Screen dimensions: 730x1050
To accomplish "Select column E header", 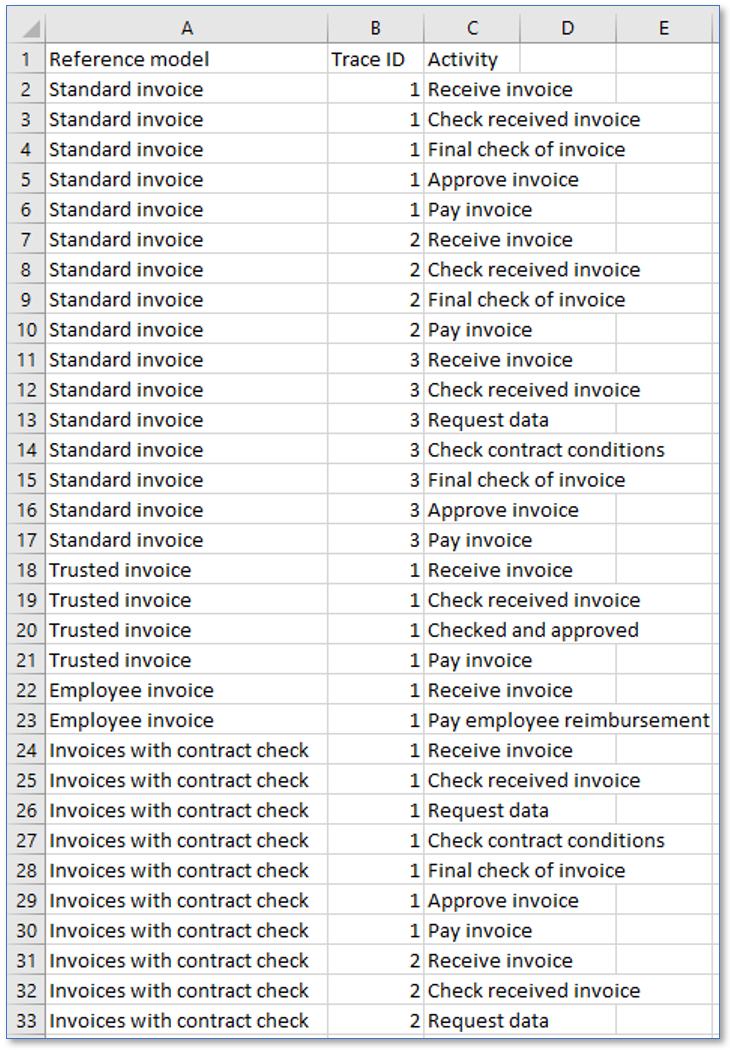I will (x=663, y=29).
